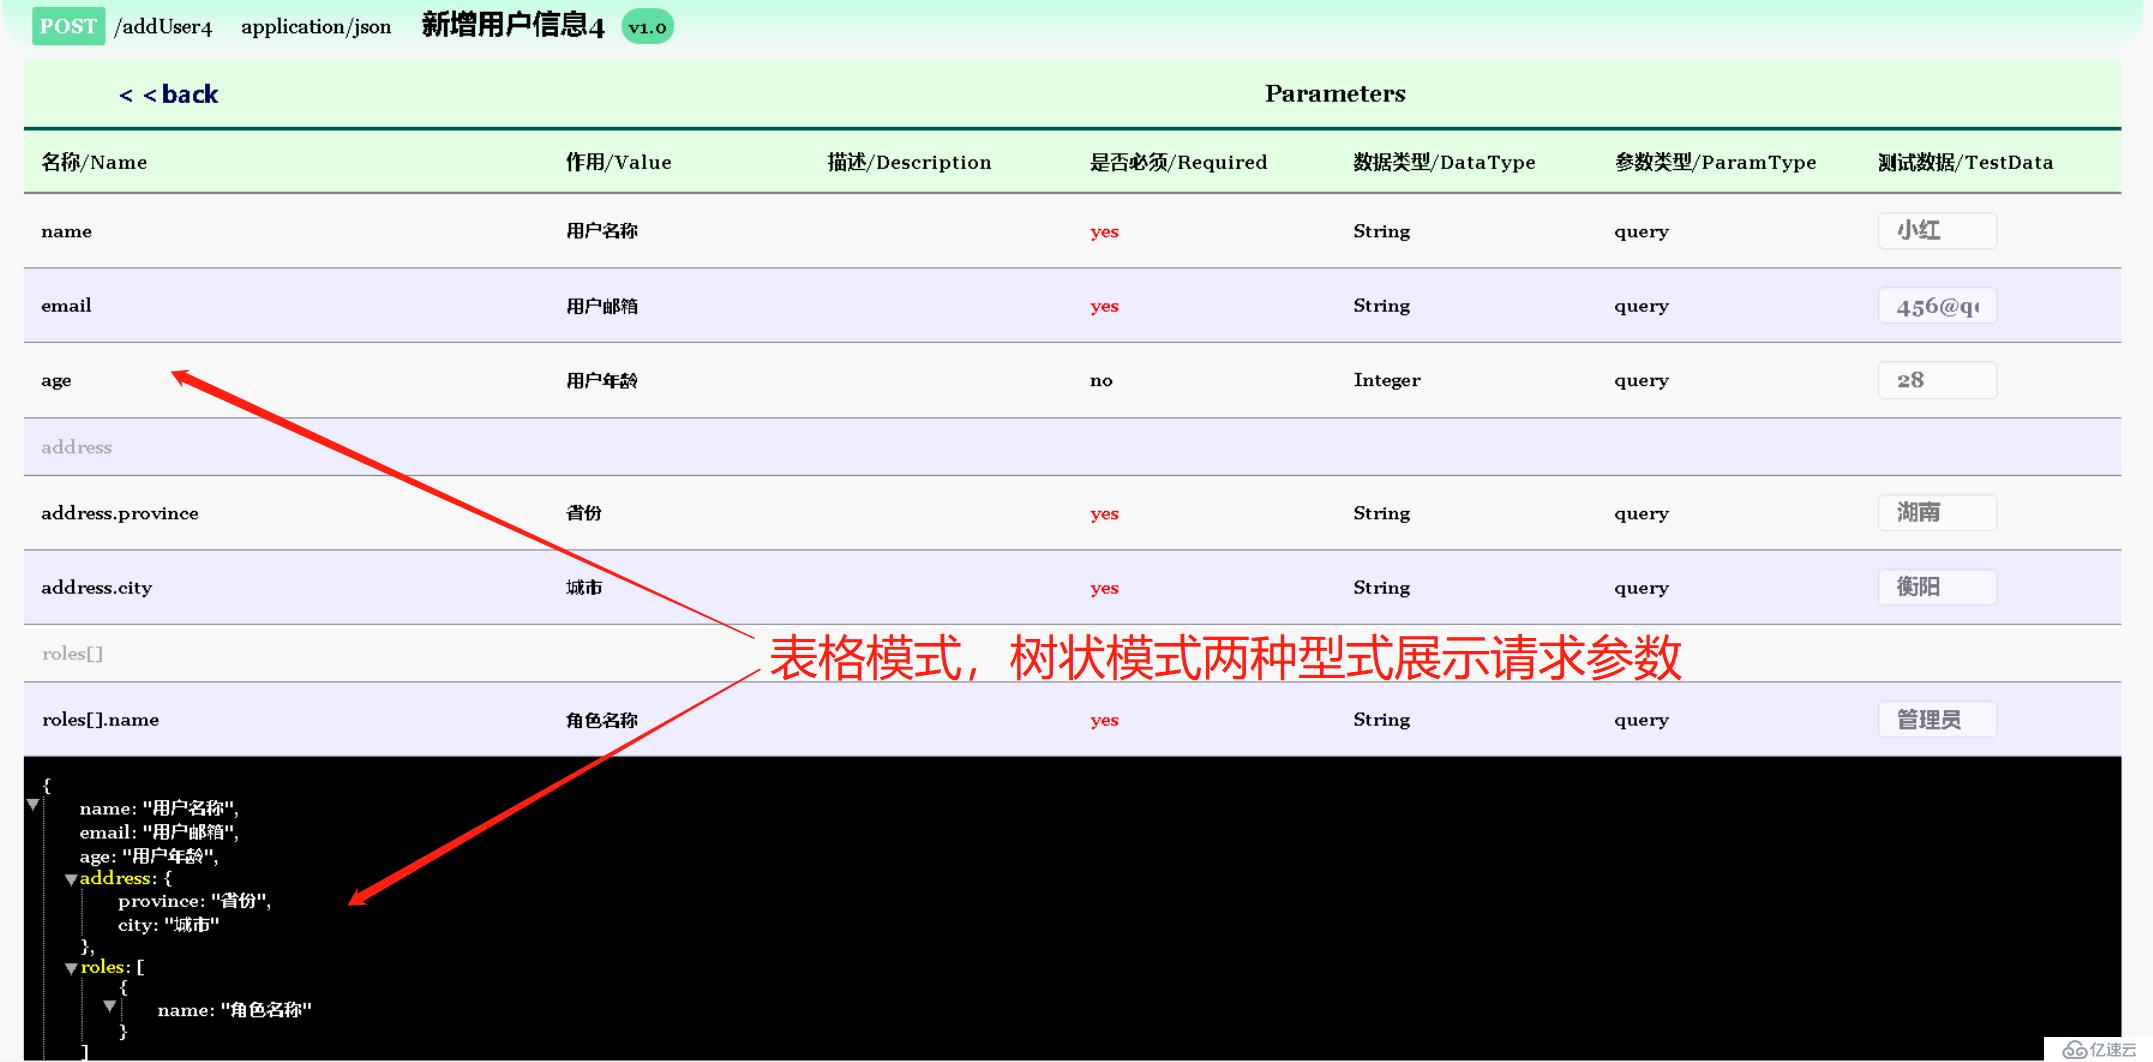The image size is (2153, 1062).
Task: Click the application/json content type text
Action: [316, 27]
